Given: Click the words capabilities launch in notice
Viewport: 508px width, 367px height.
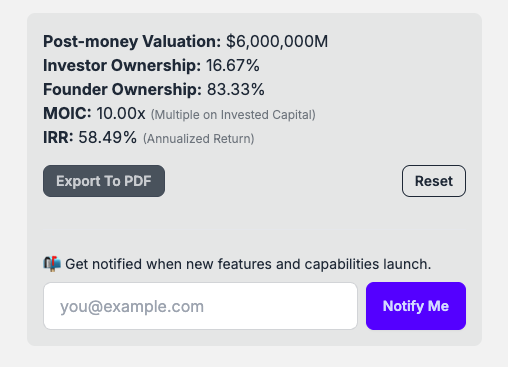Looking at the screenshot, I should (368, 264).
